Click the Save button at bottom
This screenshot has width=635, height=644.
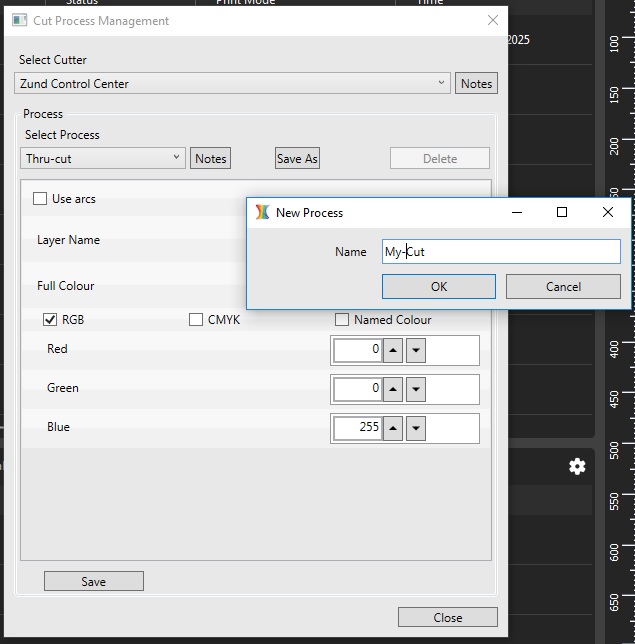tap(94, 581)
